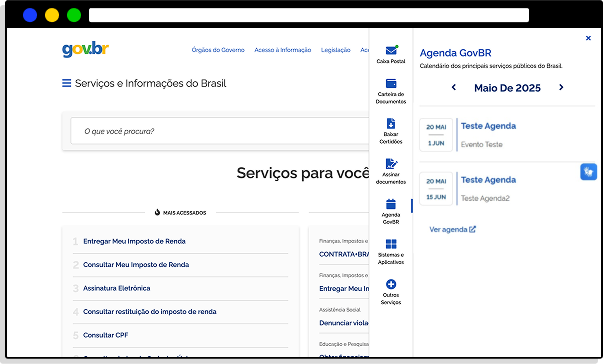Image resolution: width=603 pixels, height=364 pixels.
Task: Open Acesso à Informação menu
Action: click(283, 50)
